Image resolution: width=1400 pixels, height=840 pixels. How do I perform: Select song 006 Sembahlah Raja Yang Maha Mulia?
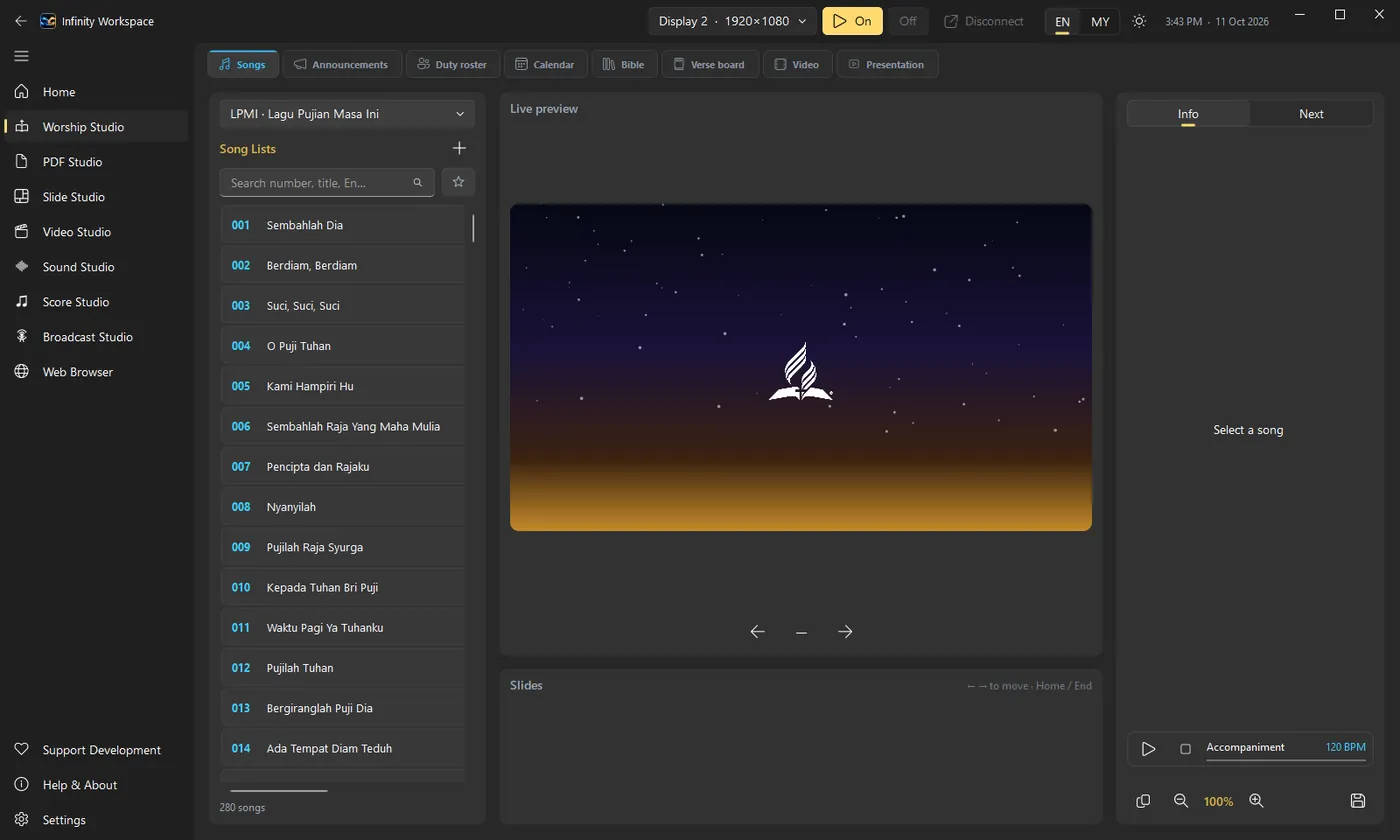[343, 426]
